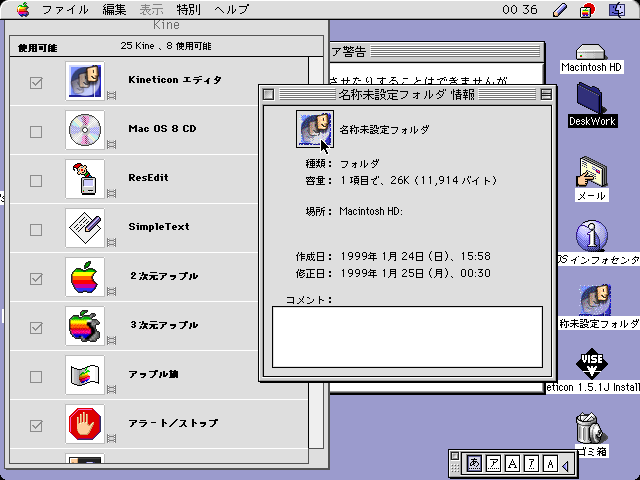Select the アップル旗 flag icon
The width and height of the screenshot is (640, 480).
[85, 375]
